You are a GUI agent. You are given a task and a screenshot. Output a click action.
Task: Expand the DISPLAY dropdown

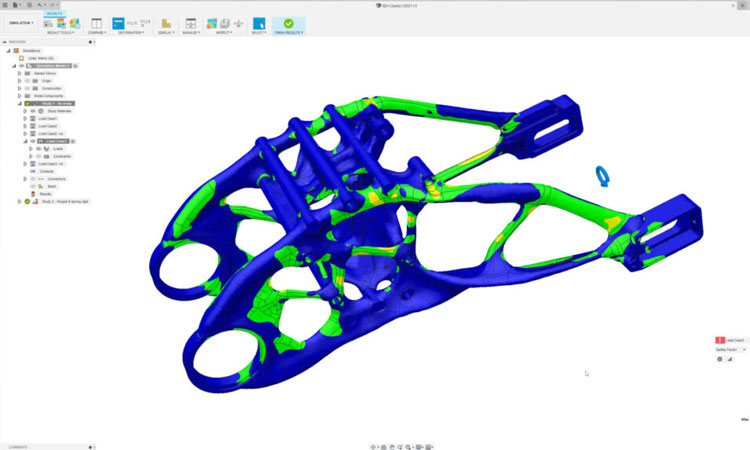pos(166,33)
